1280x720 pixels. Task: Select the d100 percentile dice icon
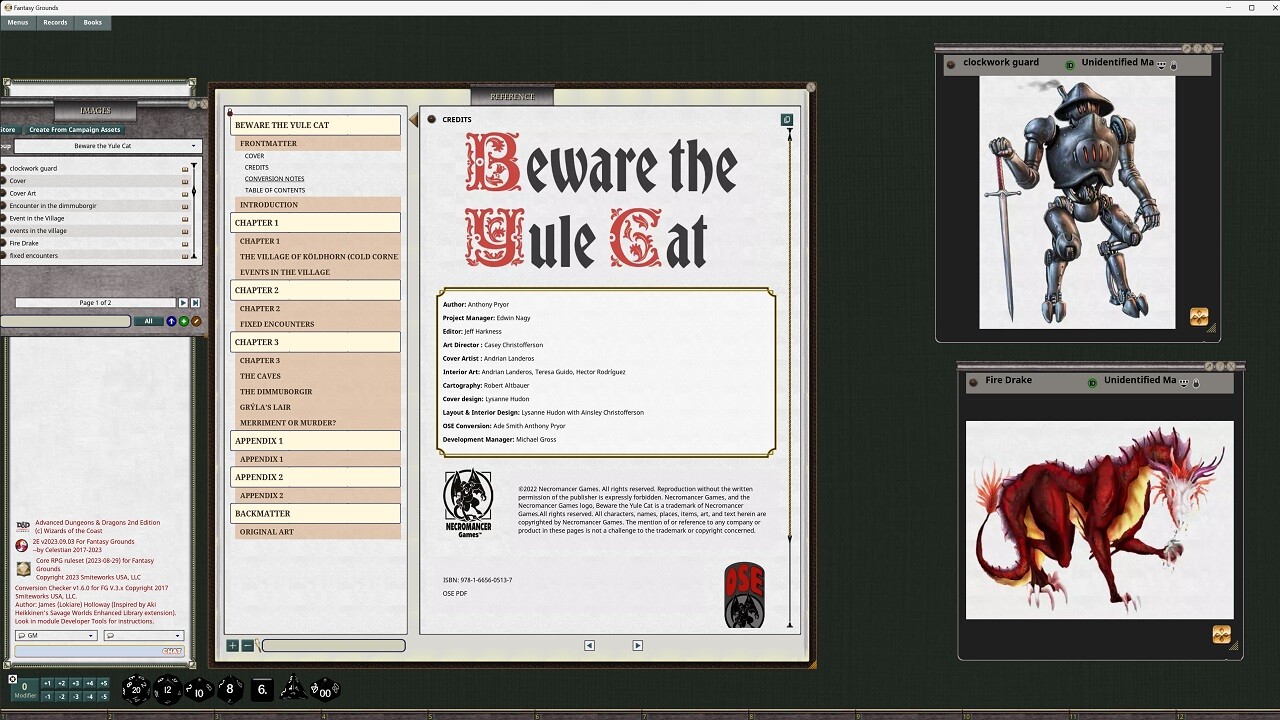pos(327,690)
